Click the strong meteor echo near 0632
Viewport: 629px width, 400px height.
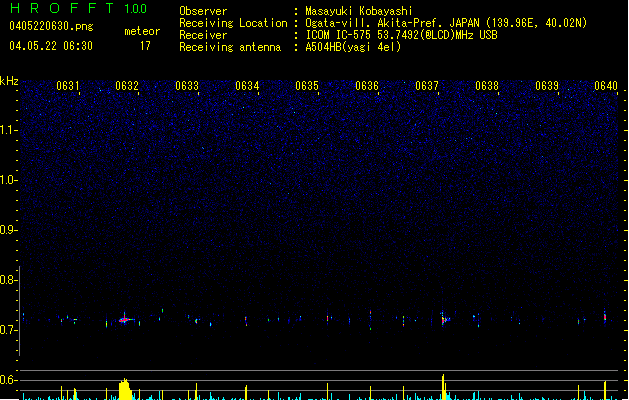125,319
